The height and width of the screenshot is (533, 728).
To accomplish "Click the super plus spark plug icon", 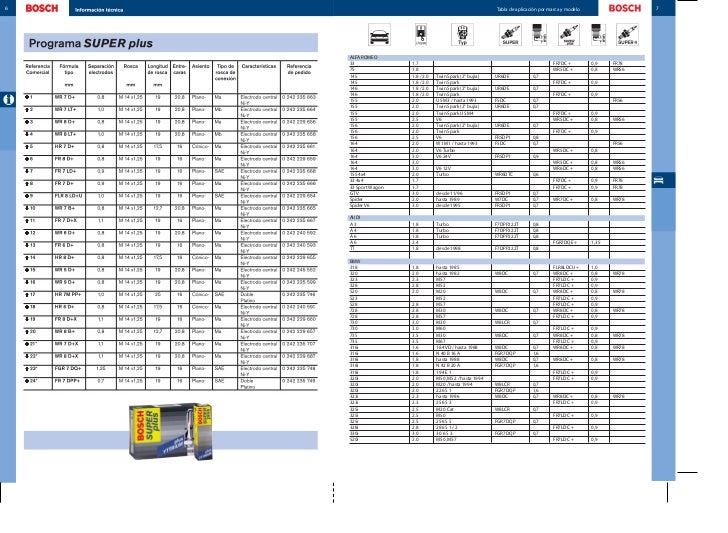I will (x=569, y=35).
